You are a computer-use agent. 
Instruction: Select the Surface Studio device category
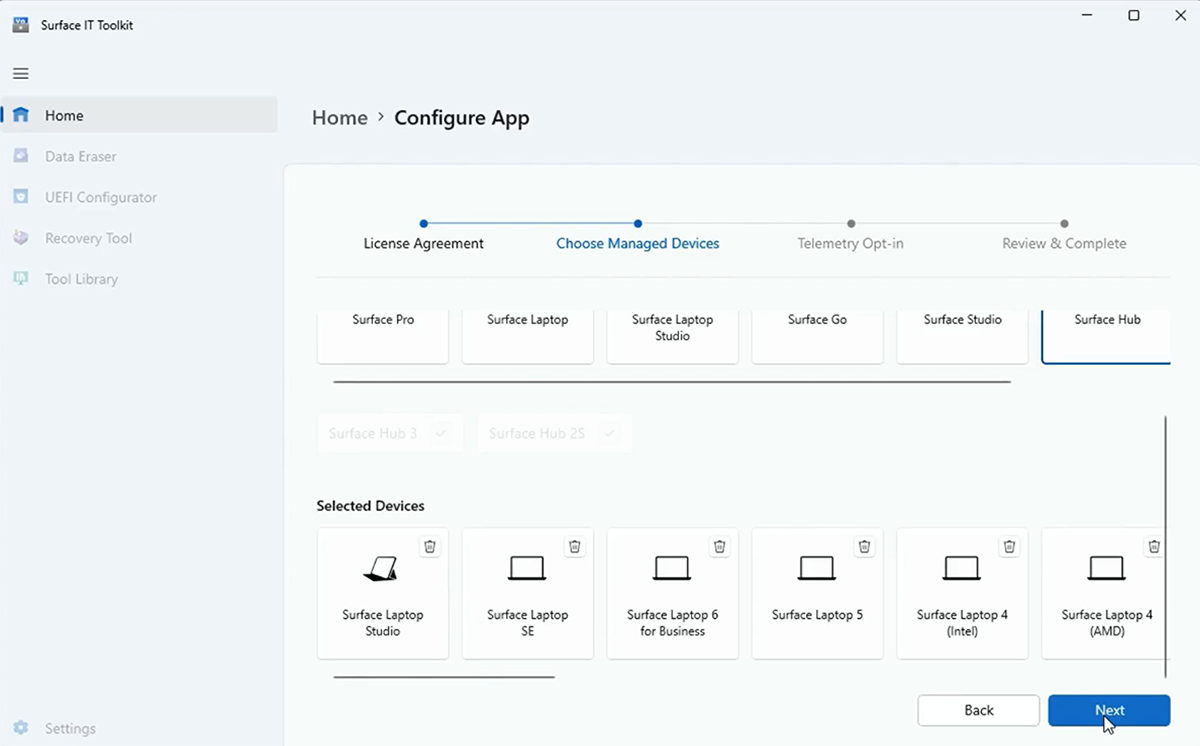[962, 335]
